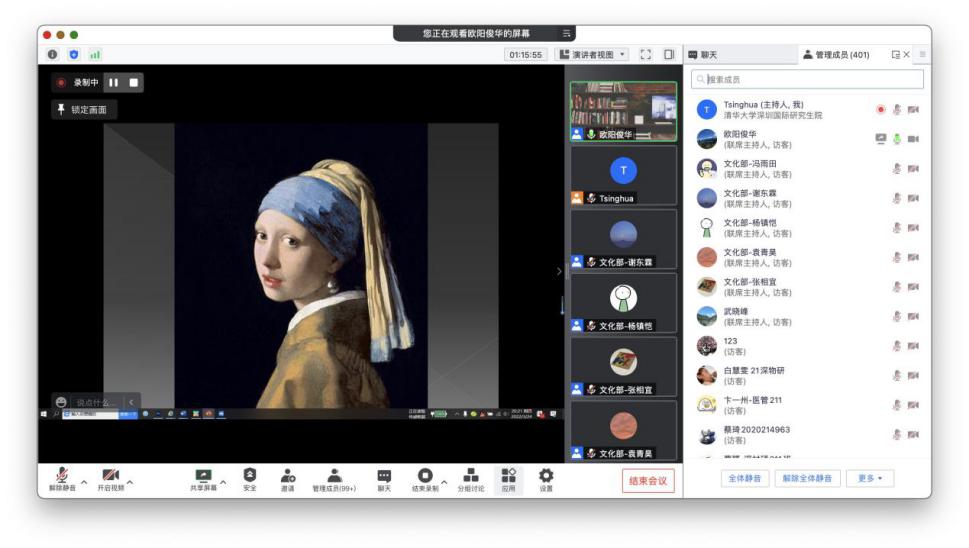Viewport: 969px width, 548px height.
Task: Click the 结束会议 button
Action: [648, 481]
